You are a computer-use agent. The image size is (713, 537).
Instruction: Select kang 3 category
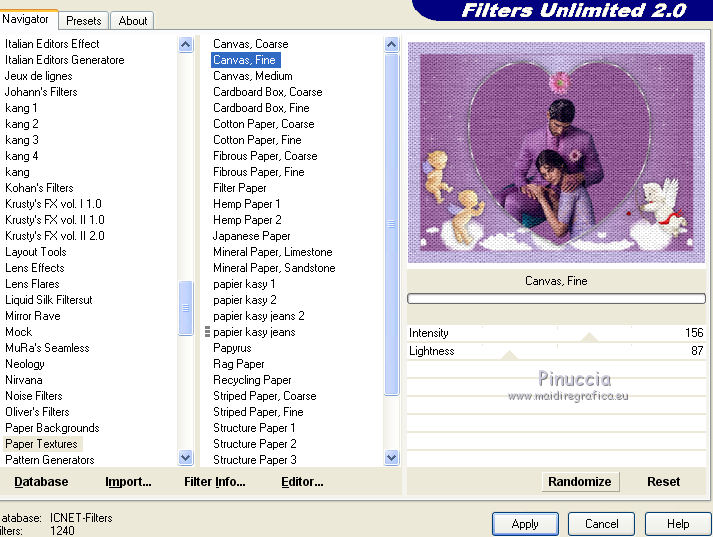pos(22,140)
